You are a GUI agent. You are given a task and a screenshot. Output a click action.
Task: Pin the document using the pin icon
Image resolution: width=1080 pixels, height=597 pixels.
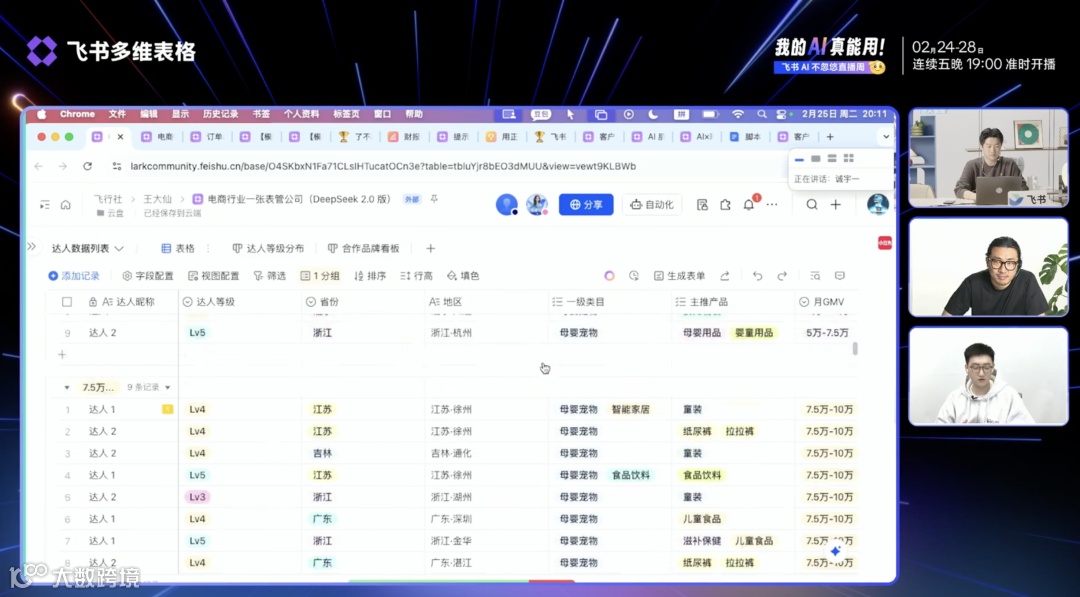pos(434,199)
